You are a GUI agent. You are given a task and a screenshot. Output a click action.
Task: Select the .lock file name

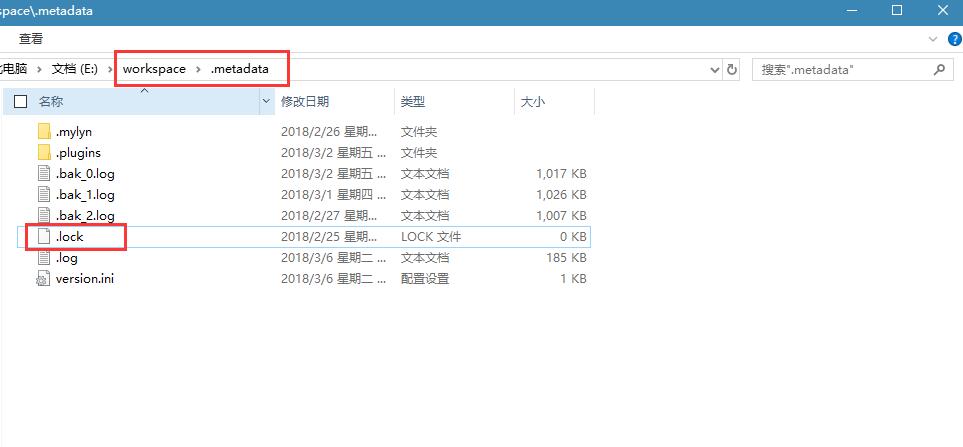(69, 236)
